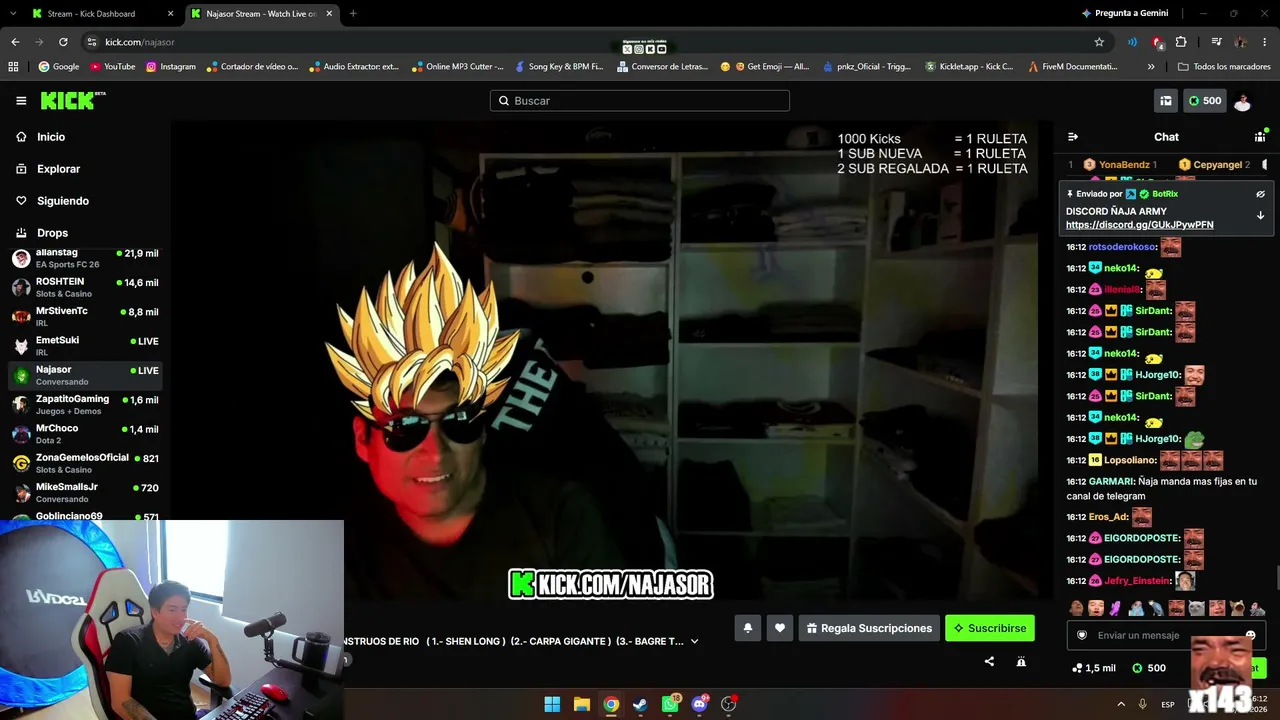Open MikeSmallsJr channel in the sidebar
Image resolution: width=1280 pixels, height=720 pixels.
[x=85, y=492]
